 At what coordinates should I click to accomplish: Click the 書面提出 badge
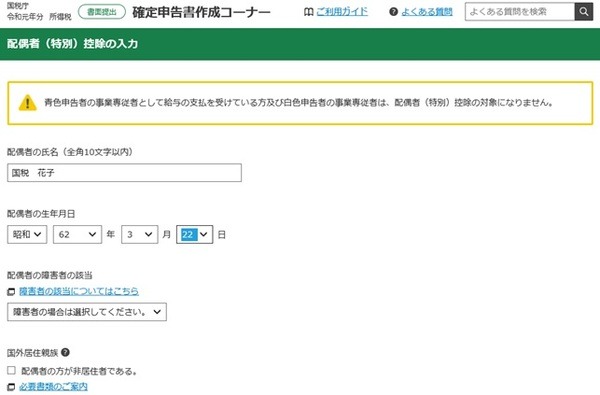coord(102,12)
